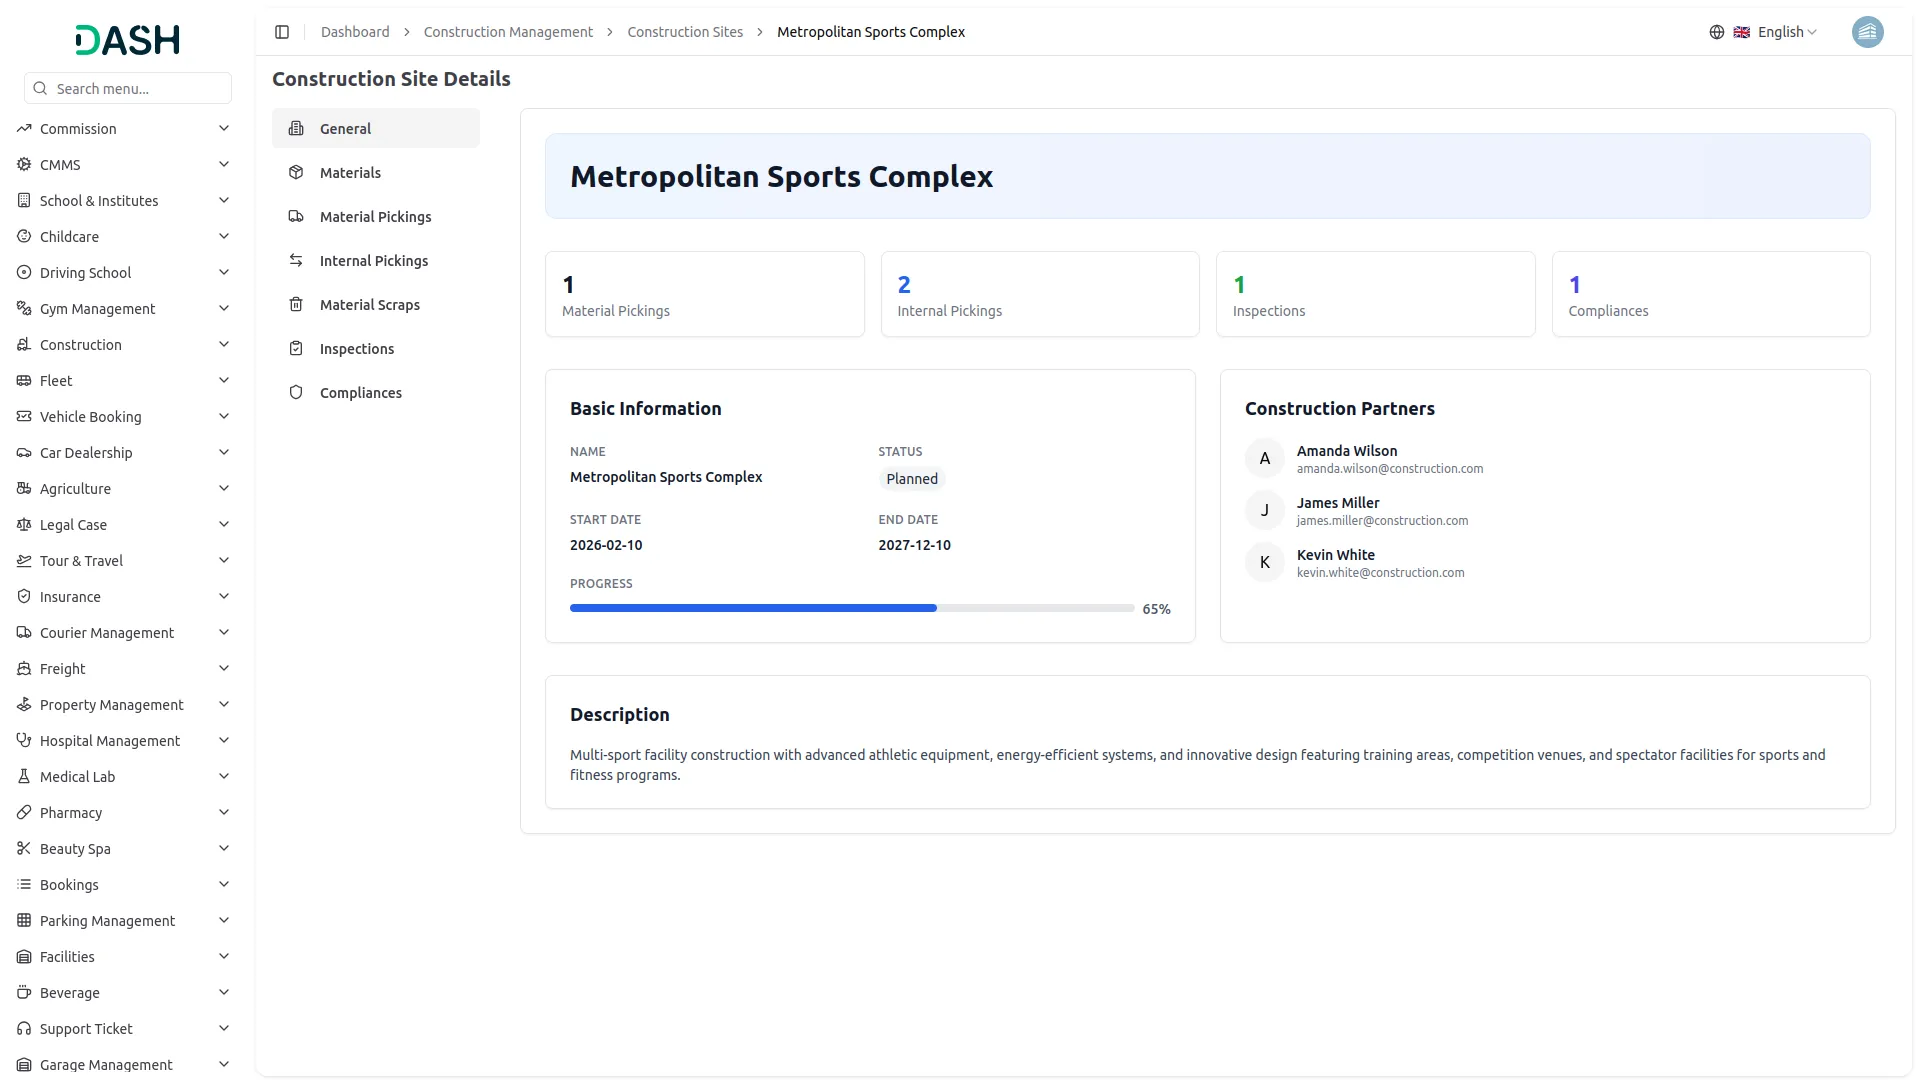1920x1080 pixels.
Task: Click the user avatar icon
Action: pyautogui.click(x=1867, y=32)
